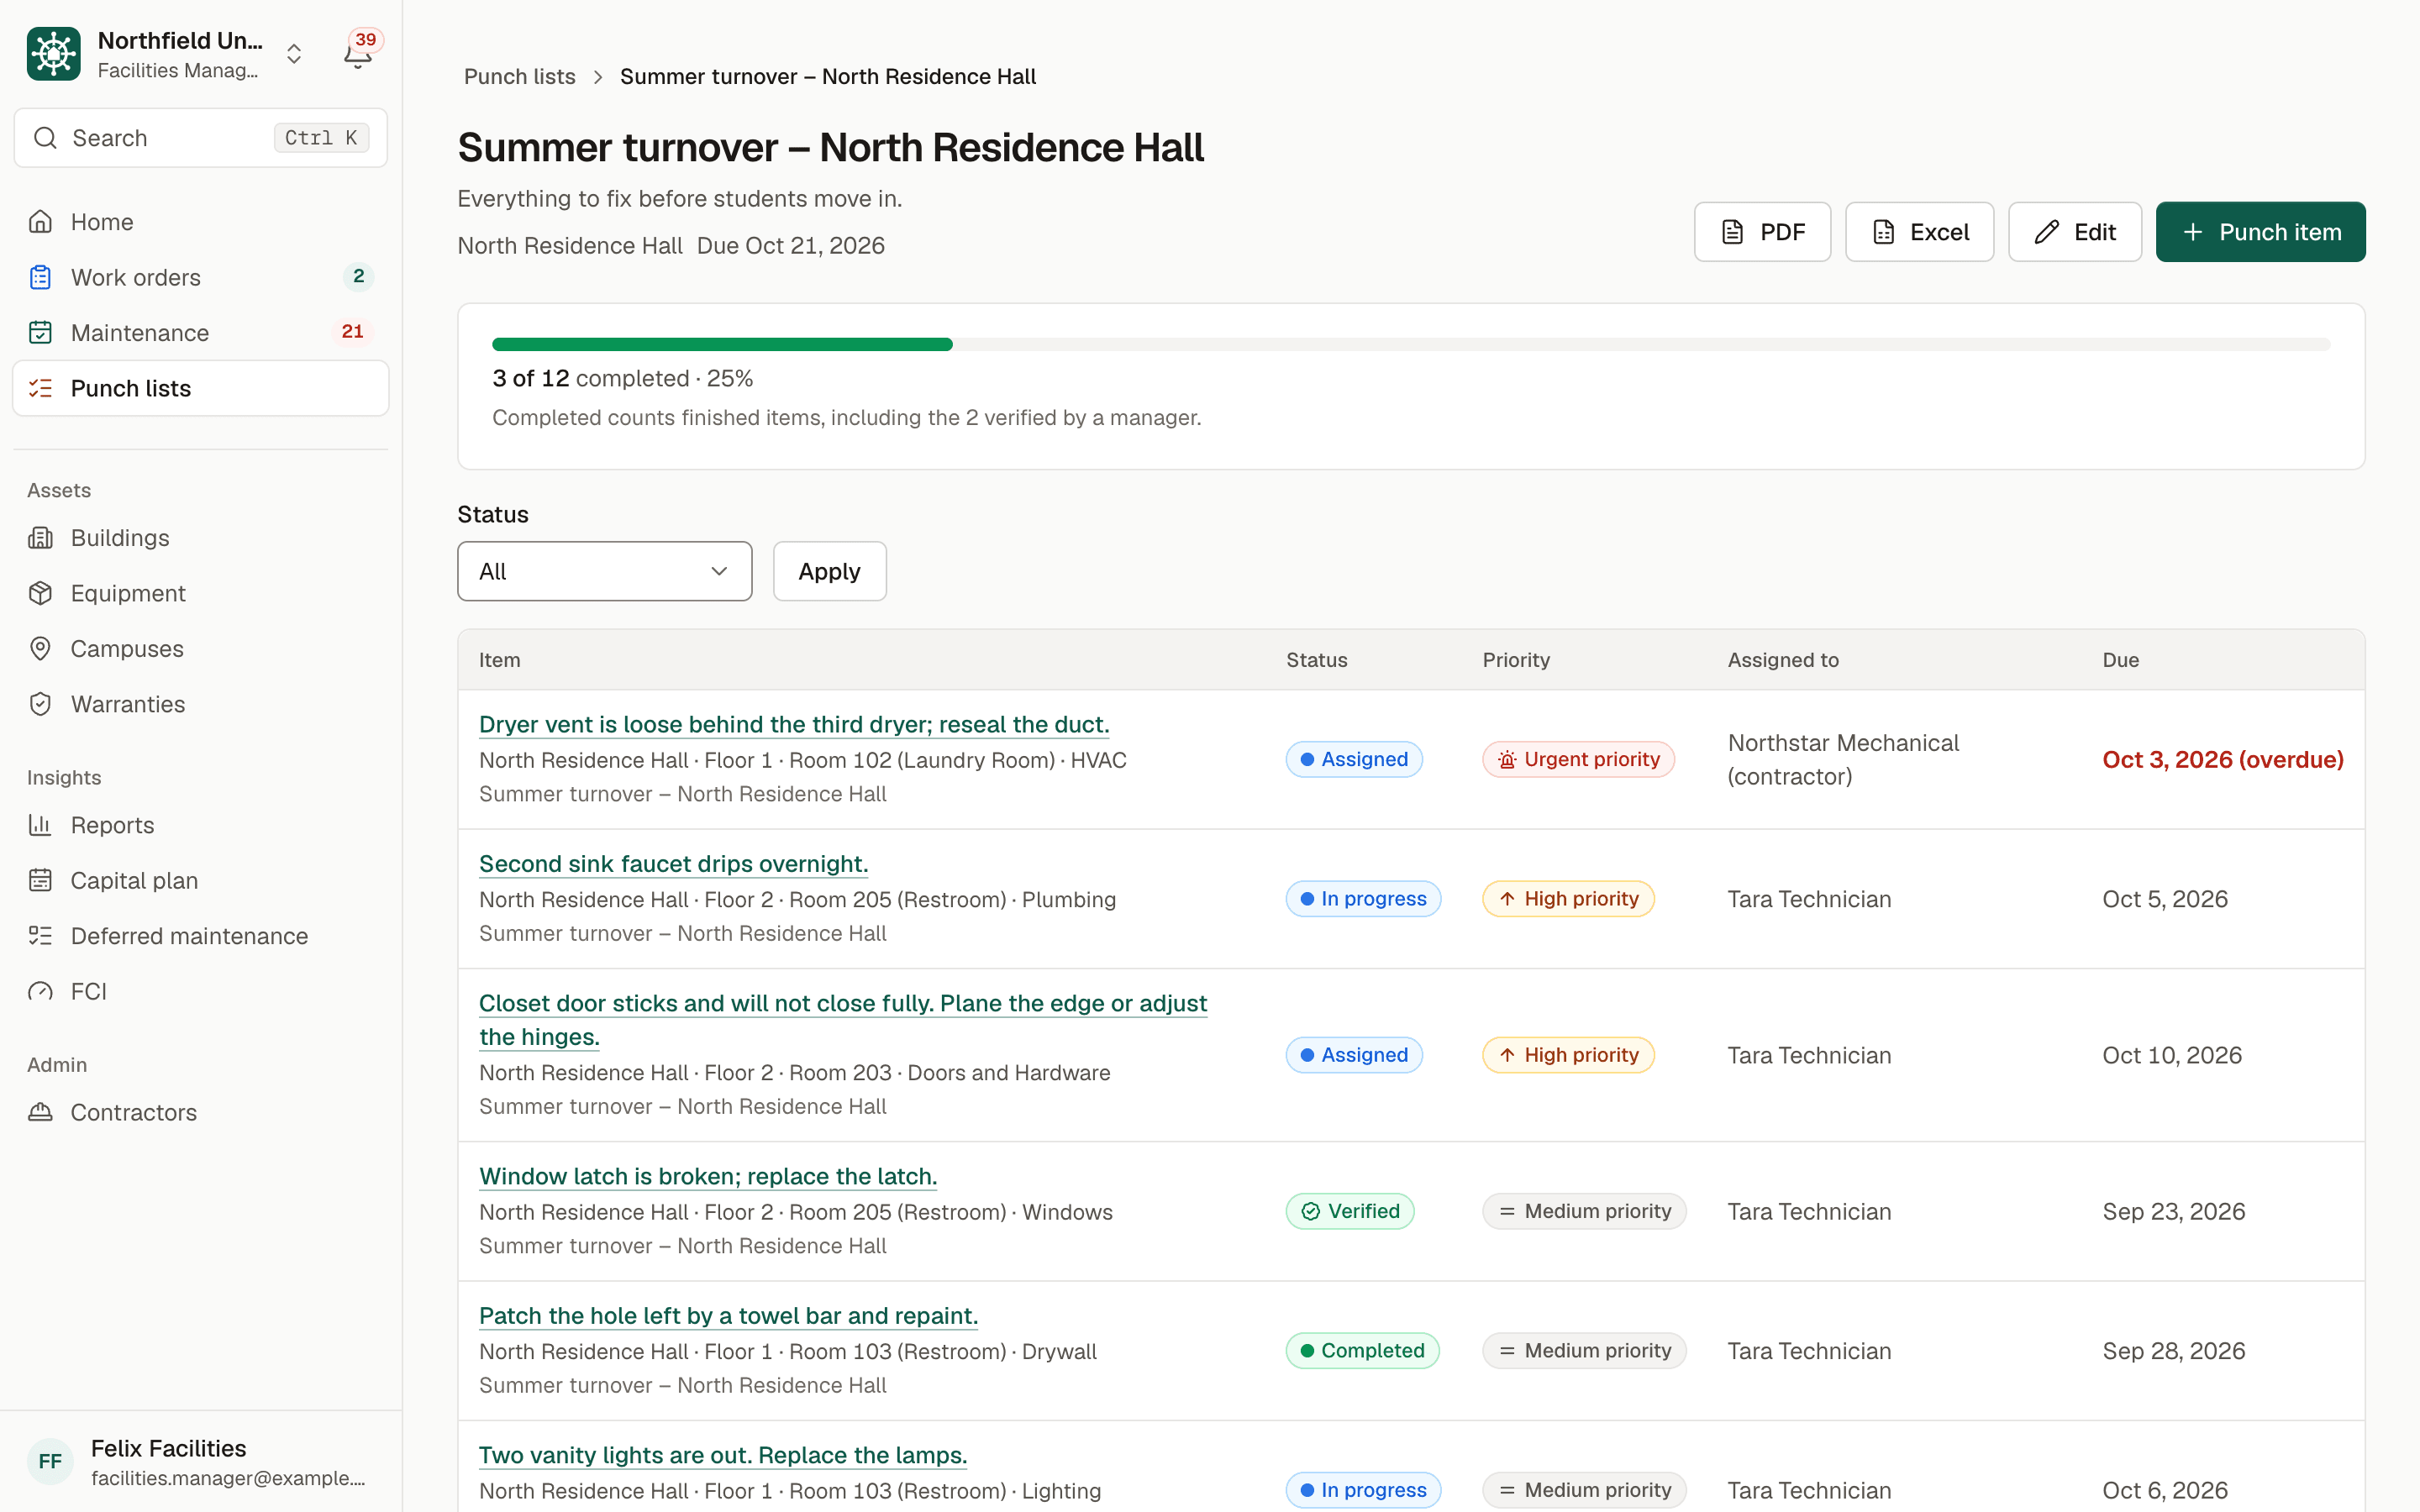Go to Home in the sidebar
Image resolution: width=2420 pixels, height=1512 pixels.
(x=201, y=222)
